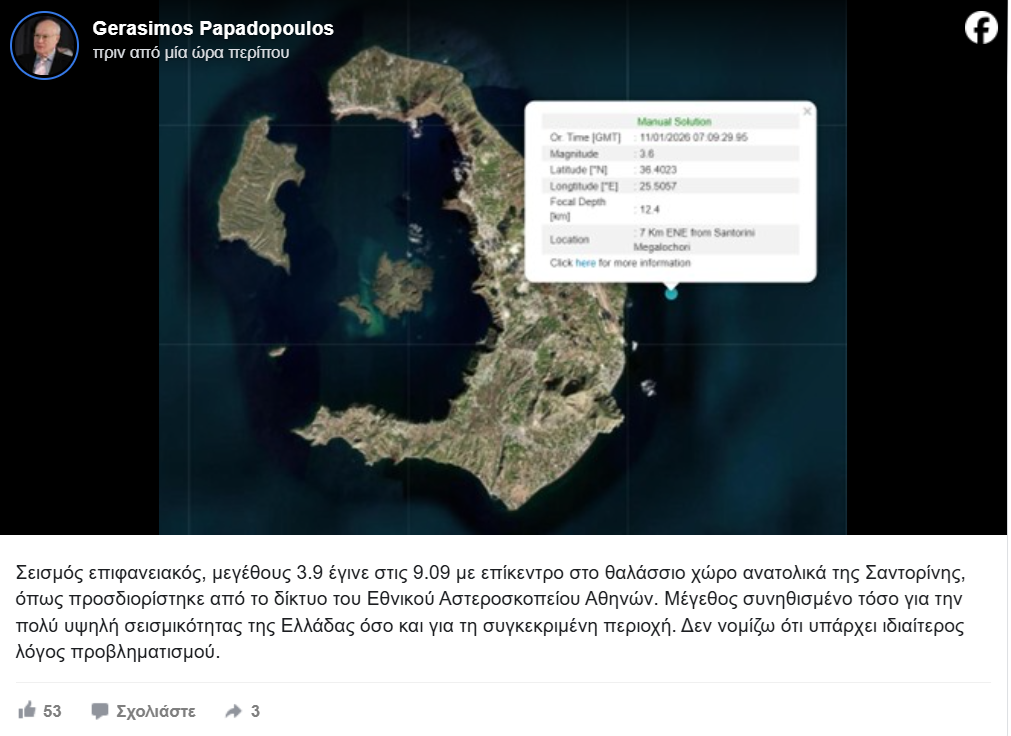Click the post timestamp under author name

pos(190,53)
